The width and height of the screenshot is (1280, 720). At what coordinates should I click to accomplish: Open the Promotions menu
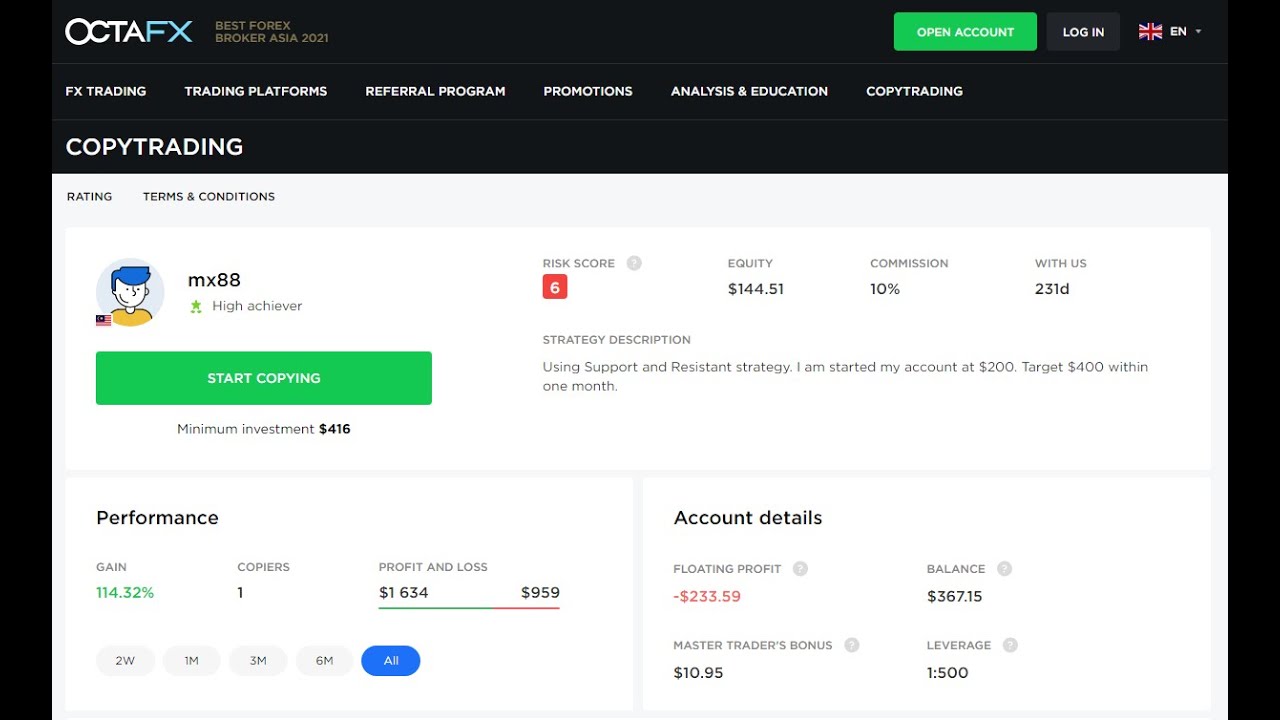[x=588, y=91]
